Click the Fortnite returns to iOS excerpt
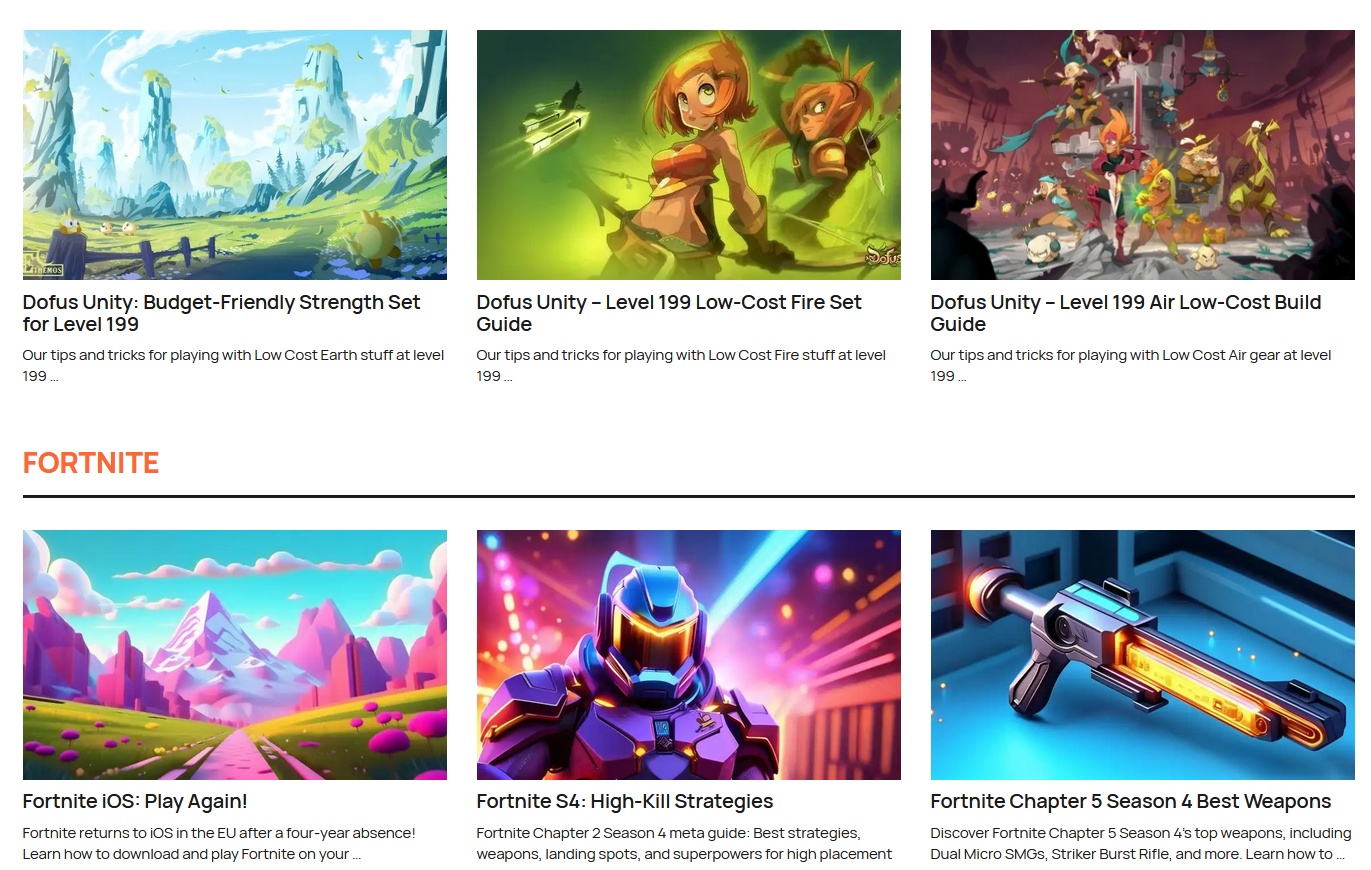This screenshot has width=1371, height=870. [219, 843]
